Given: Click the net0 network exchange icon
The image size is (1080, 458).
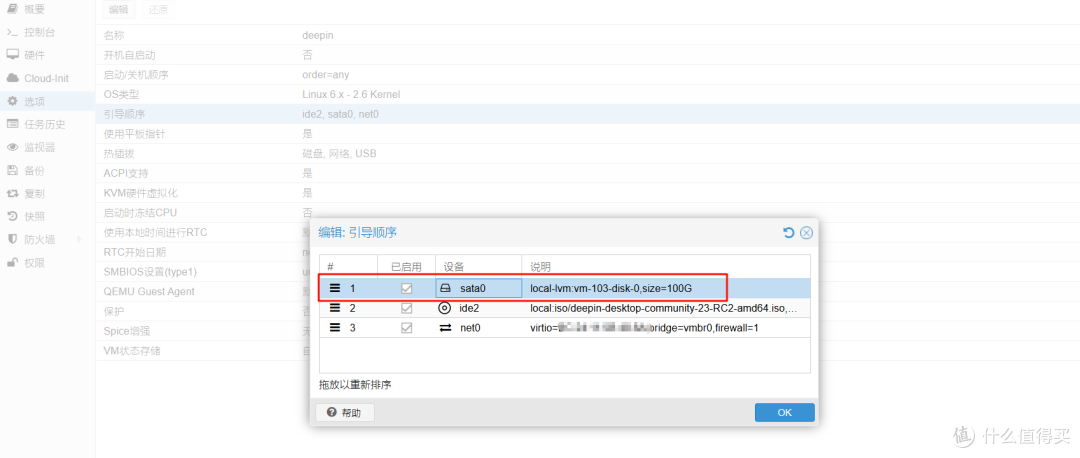Looking at the screenshot, I should coord(445,328).
